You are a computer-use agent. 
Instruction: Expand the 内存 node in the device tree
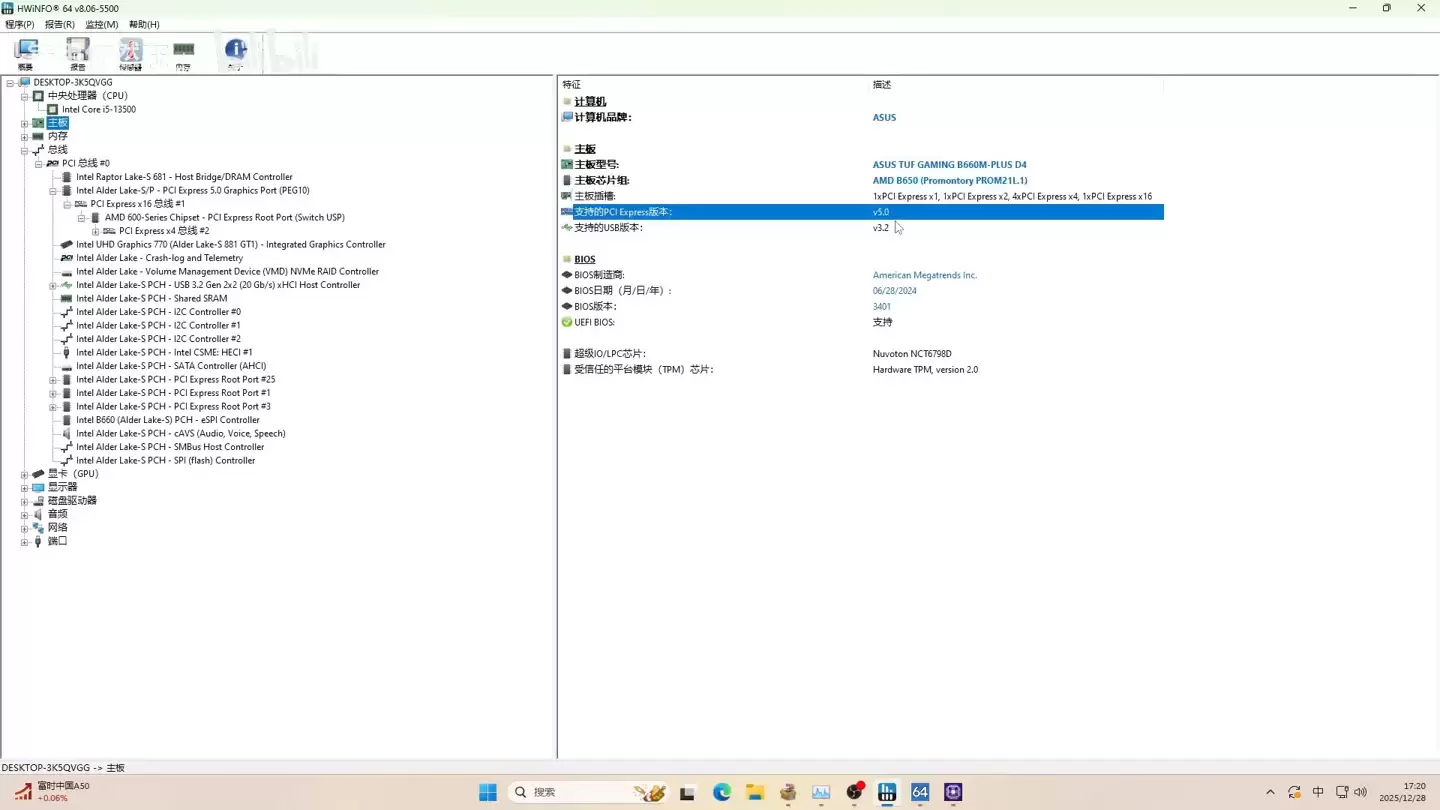click(x=24, y=136)
